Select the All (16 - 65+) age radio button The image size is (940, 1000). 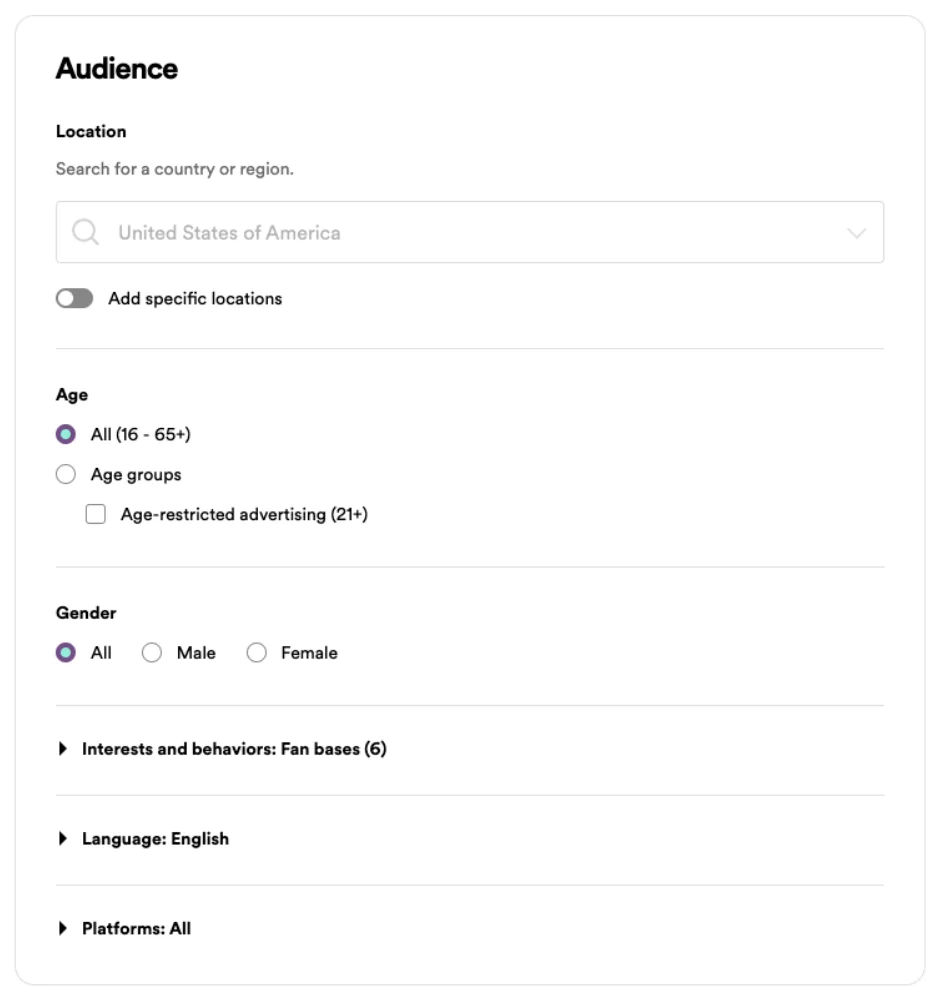(66, 434)
